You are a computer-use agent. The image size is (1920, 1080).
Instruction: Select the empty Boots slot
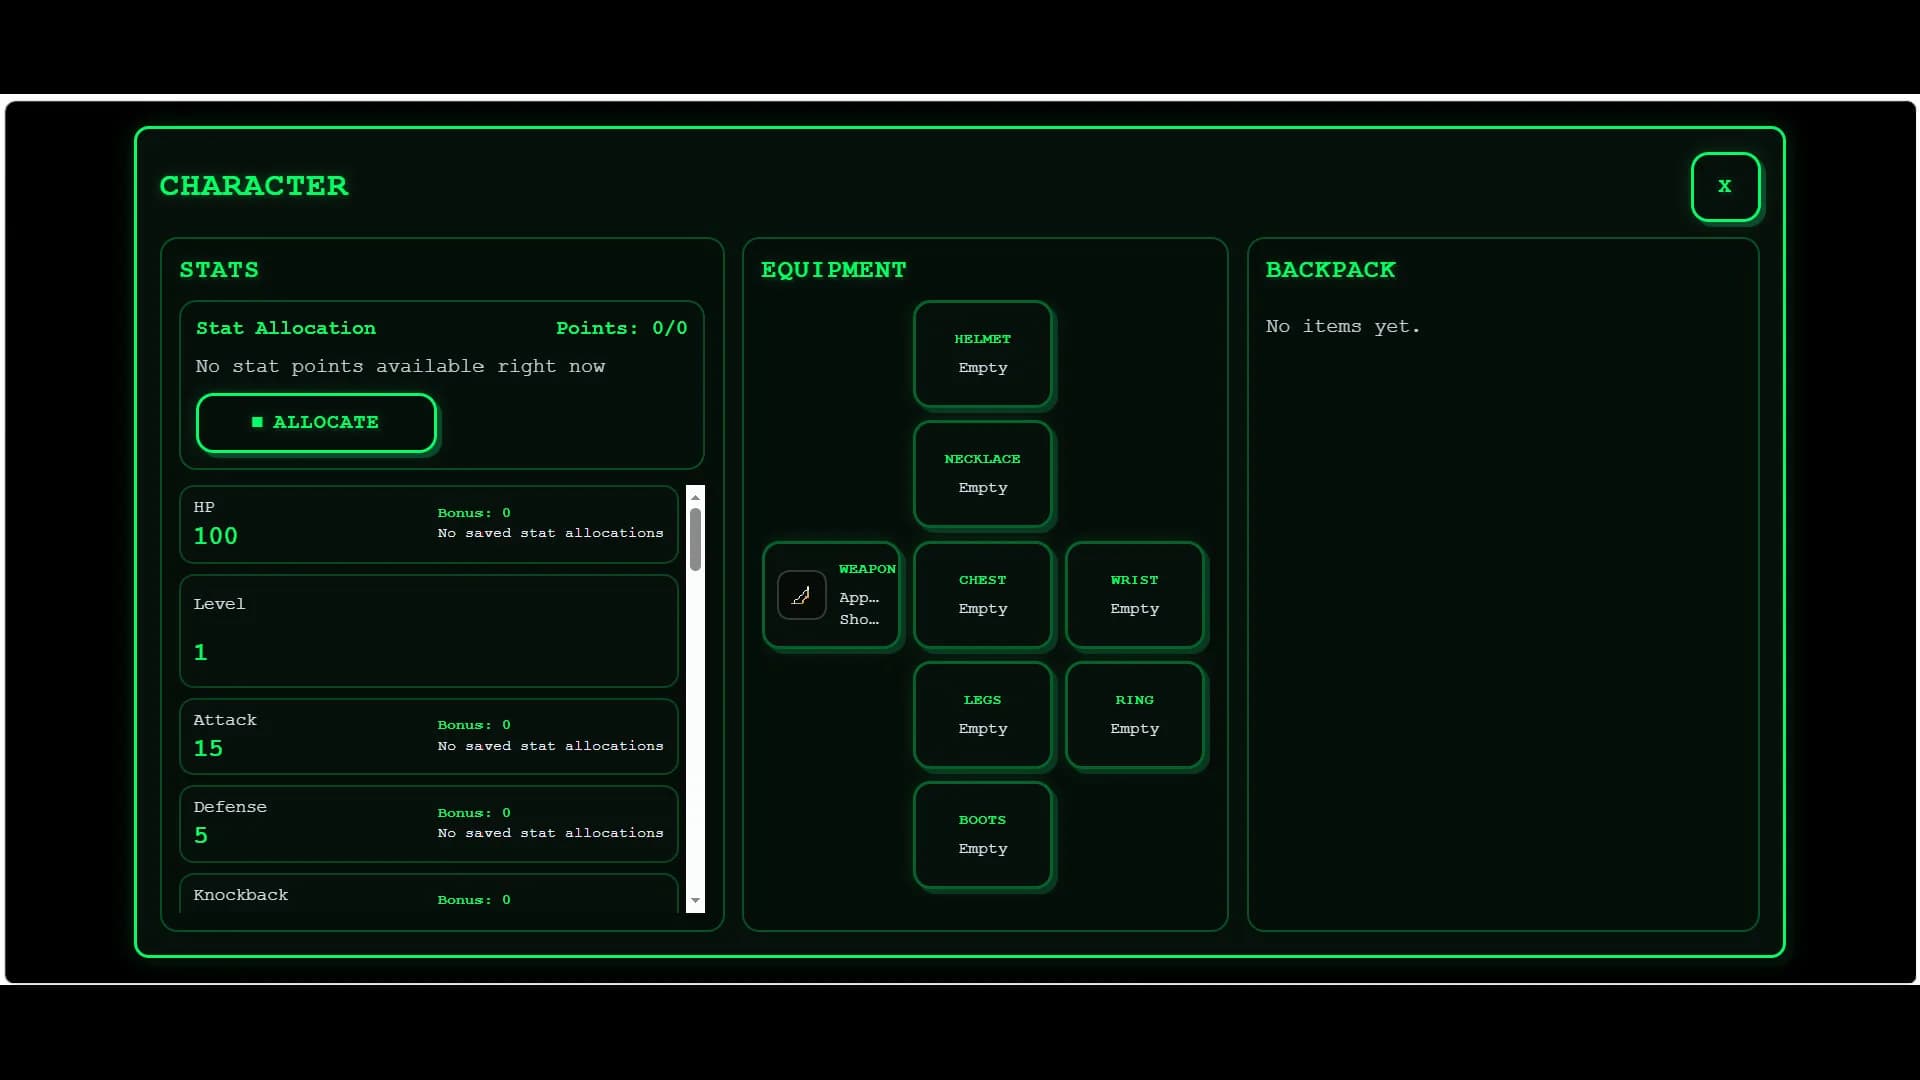pyautogui.click(x=982, y=835)
